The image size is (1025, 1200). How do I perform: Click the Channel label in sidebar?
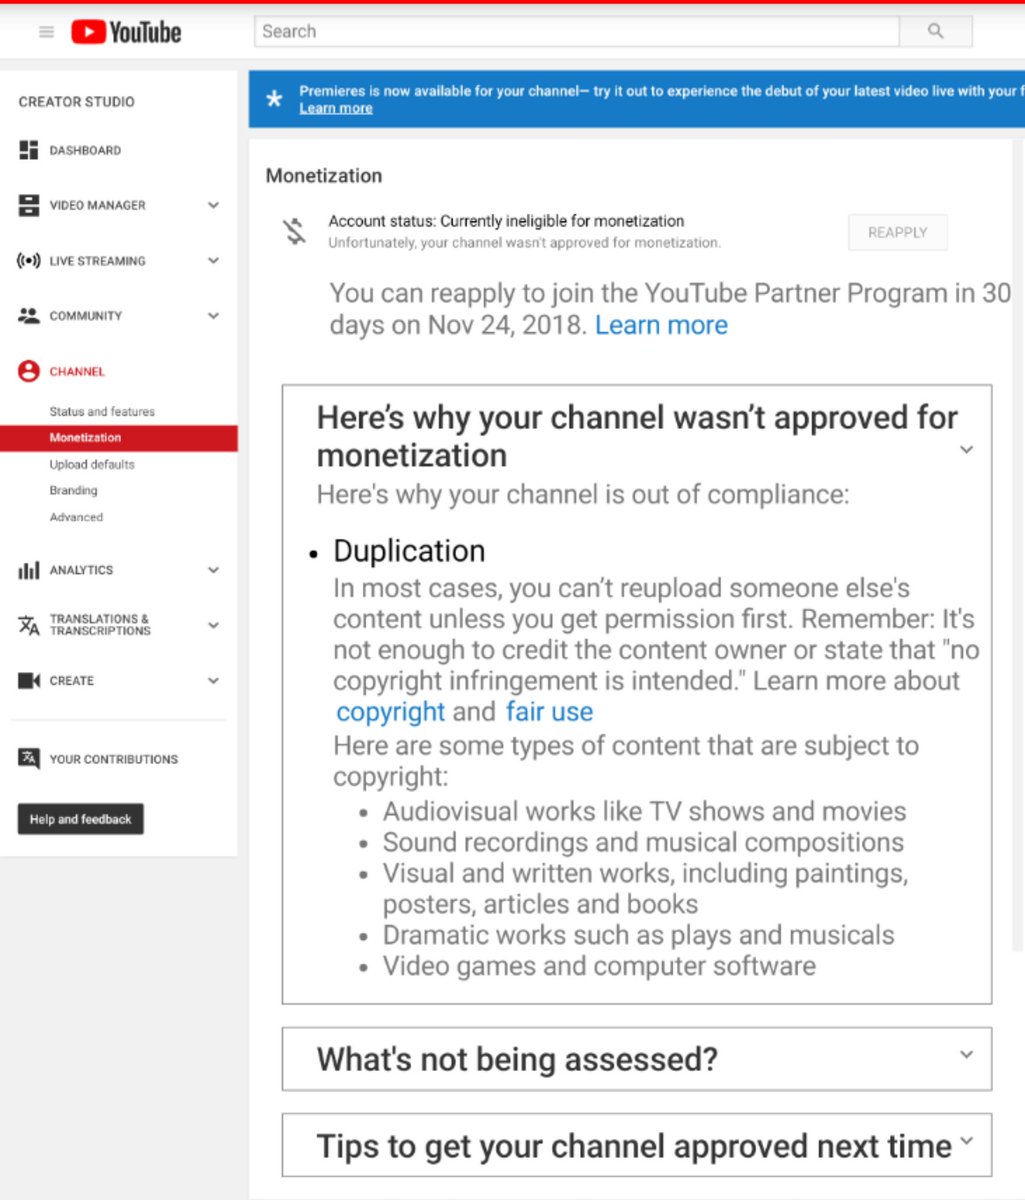coord(77,371)
